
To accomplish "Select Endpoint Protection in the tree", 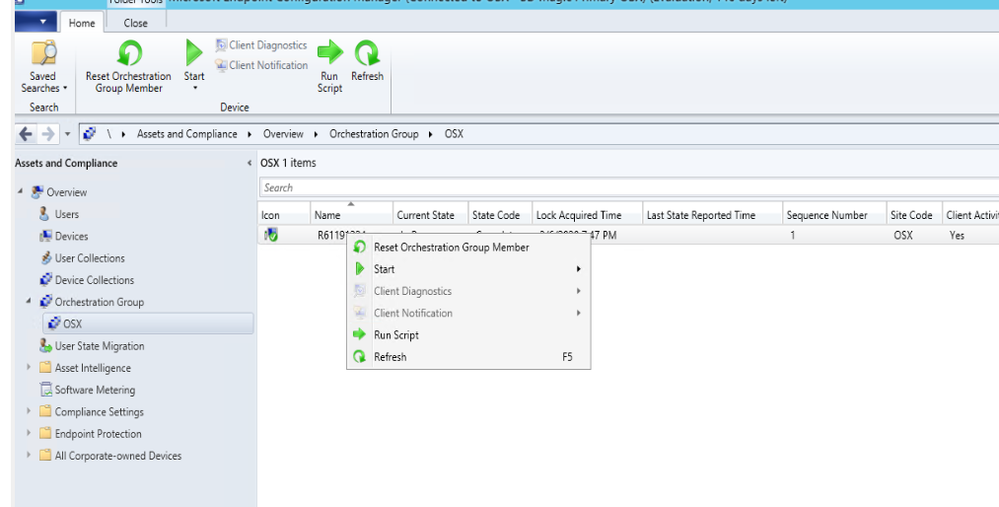I will (x=98, y=434).
